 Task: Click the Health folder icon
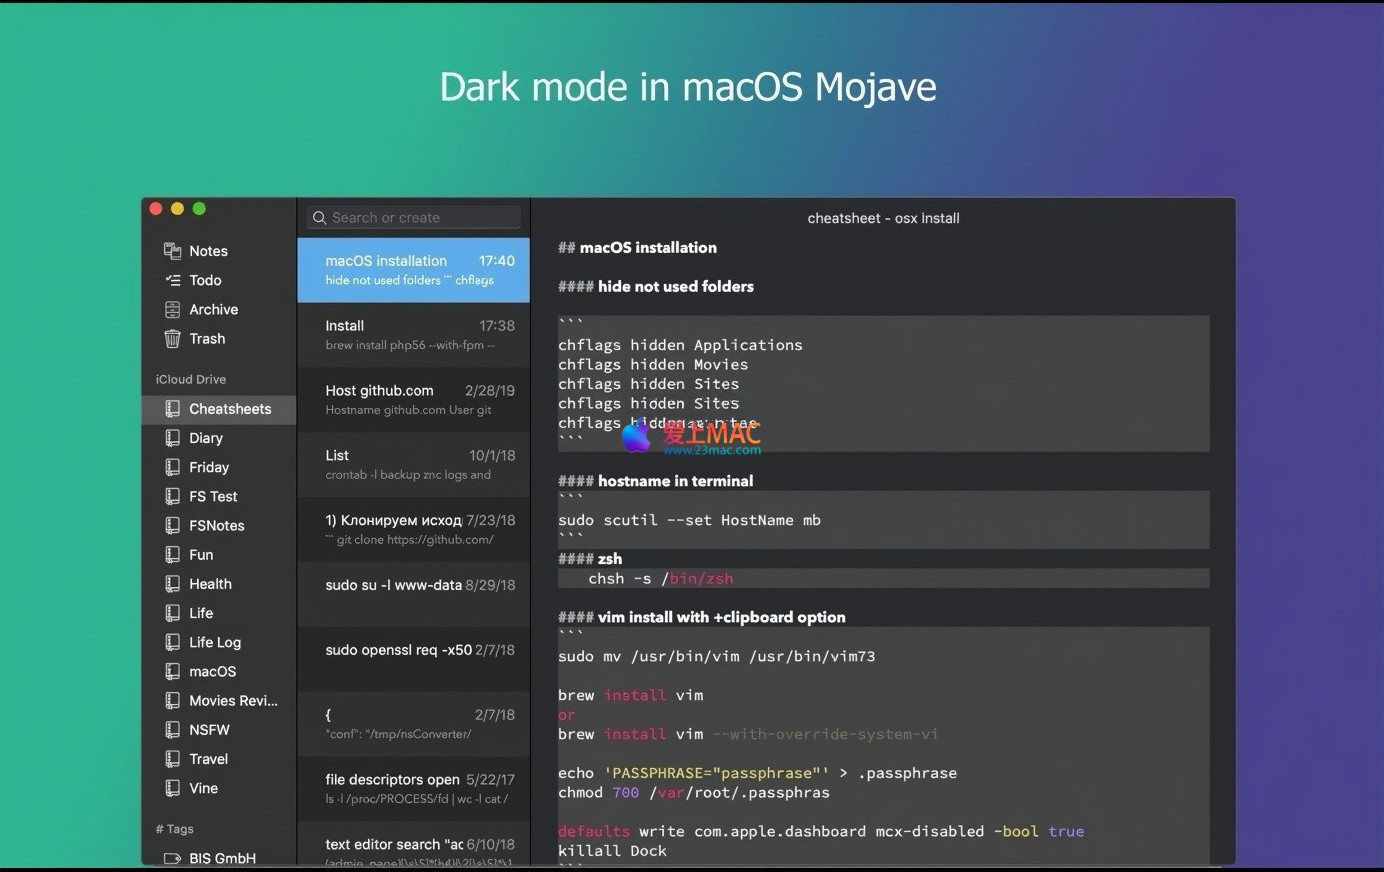[172, 584]
